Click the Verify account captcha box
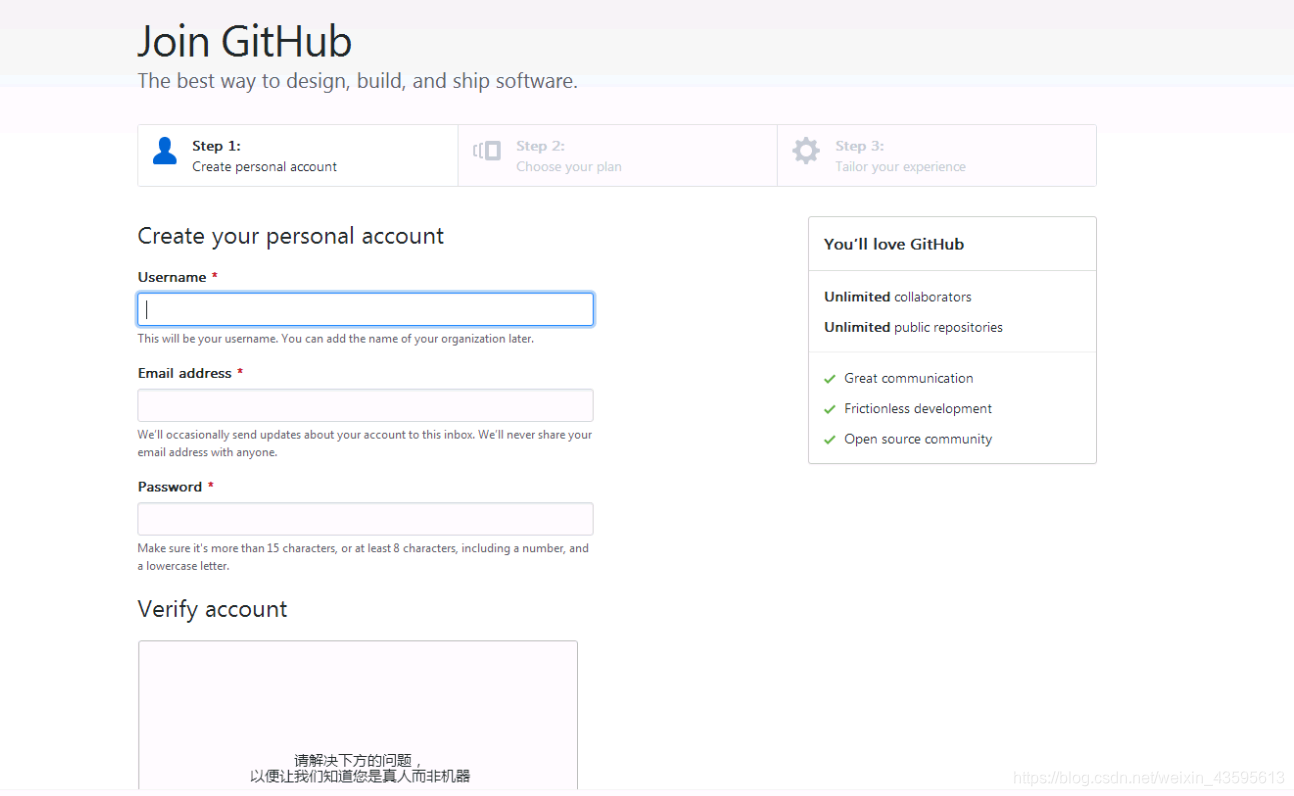The width and height of the screenshot is (1294, 796). 358,715
